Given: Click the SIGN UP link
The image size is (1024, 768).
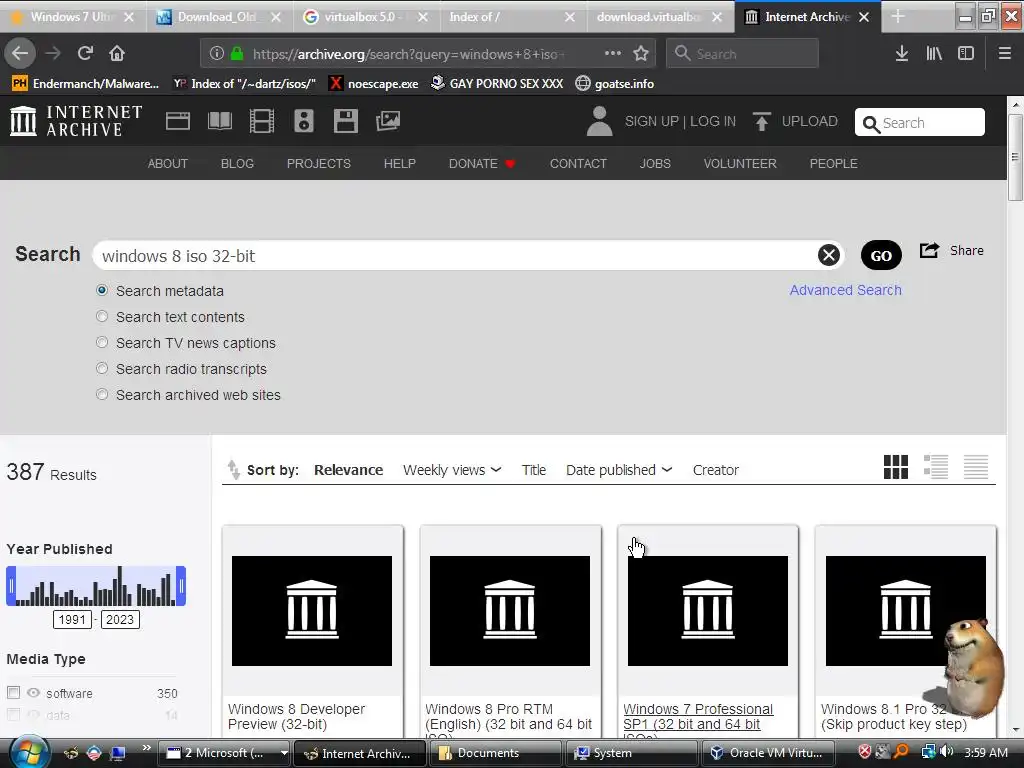Looking at the screenshot, I should (x=652, y=121).
